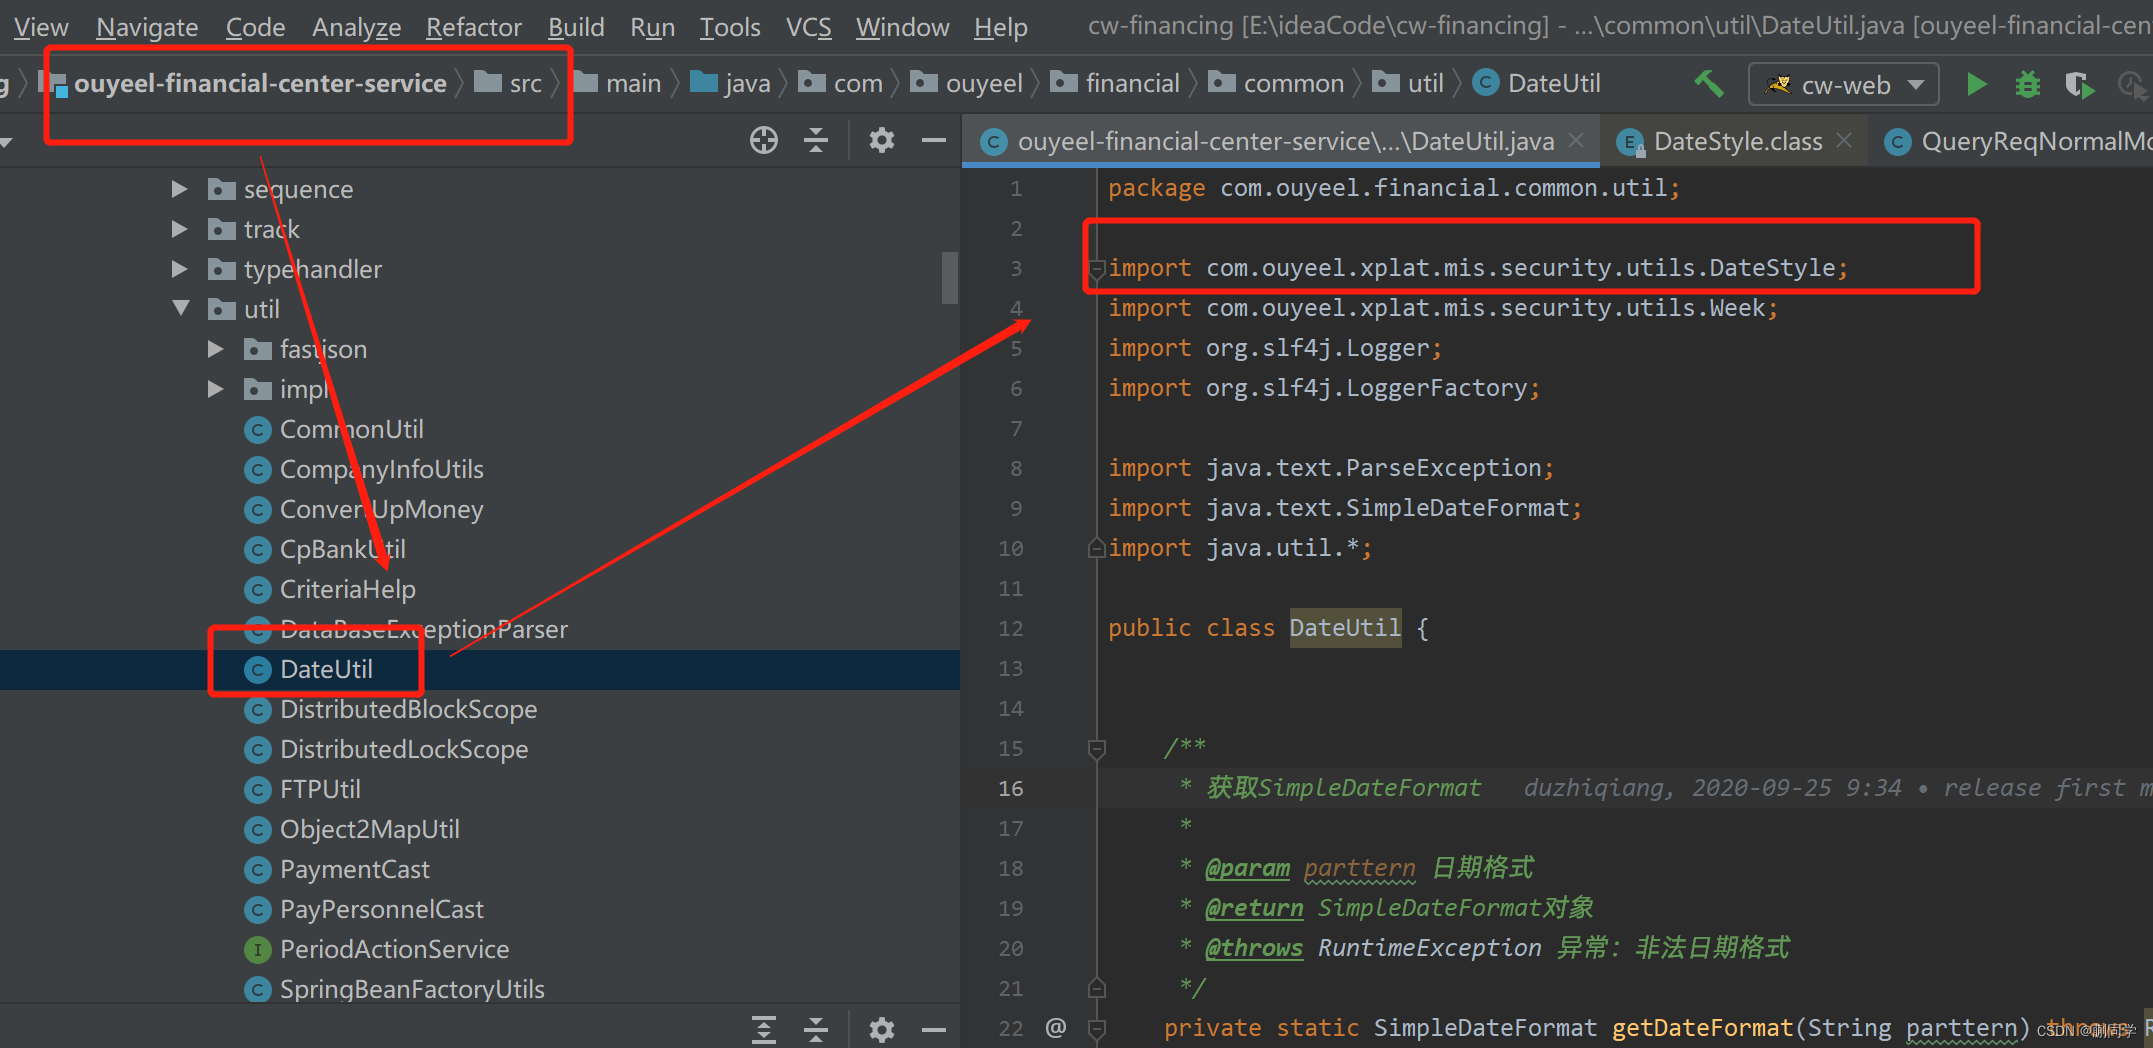Click the common breadcrumb folder

tap(1276, 83)
